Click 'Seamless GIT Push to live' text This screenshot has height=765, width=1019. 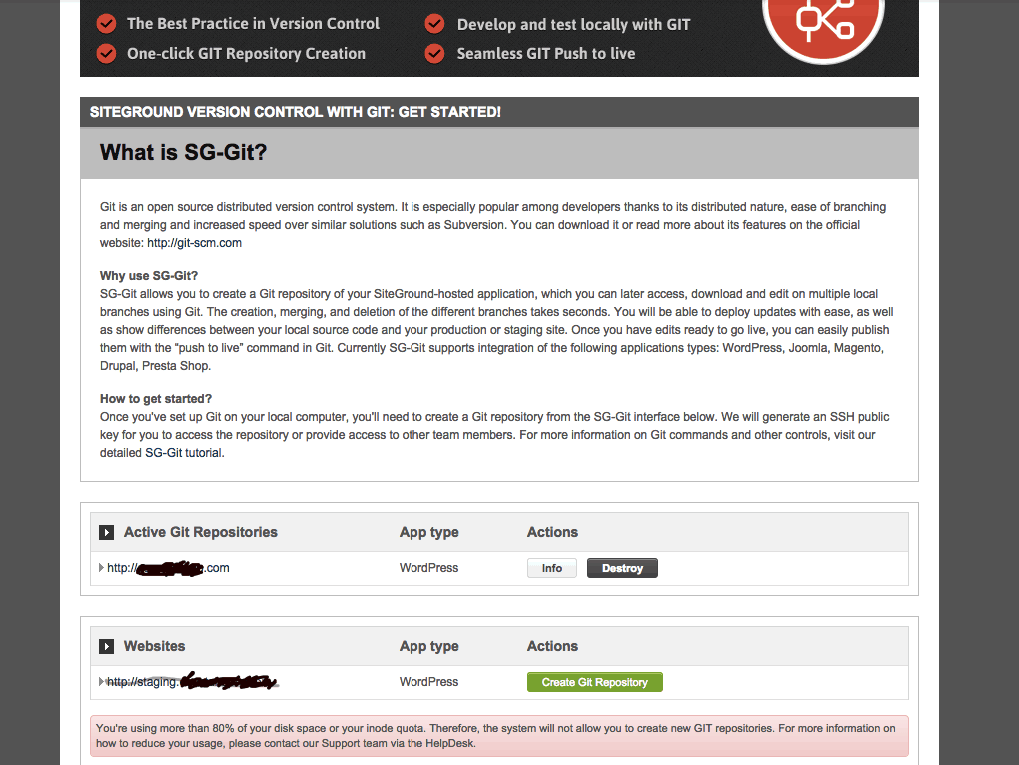pos(546,53)
